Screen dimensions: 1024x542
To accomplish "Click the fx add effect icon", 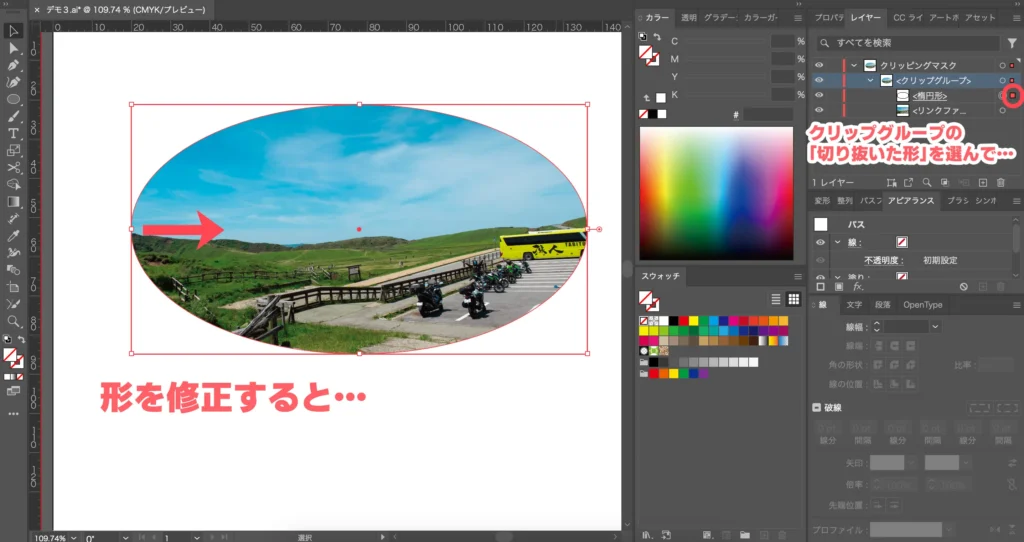I will click(860, 287).
